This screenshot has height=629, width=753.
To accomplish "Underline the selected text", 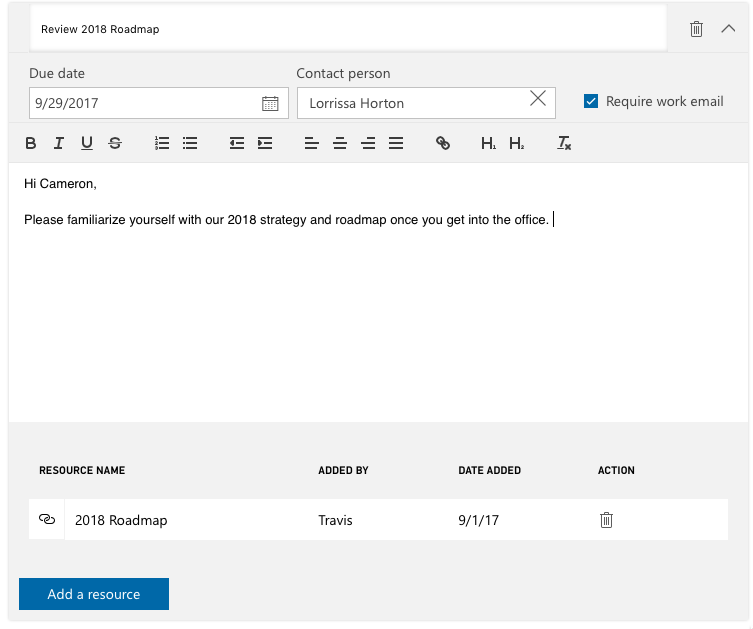I will pyautogui.click(x=87, y=144).
